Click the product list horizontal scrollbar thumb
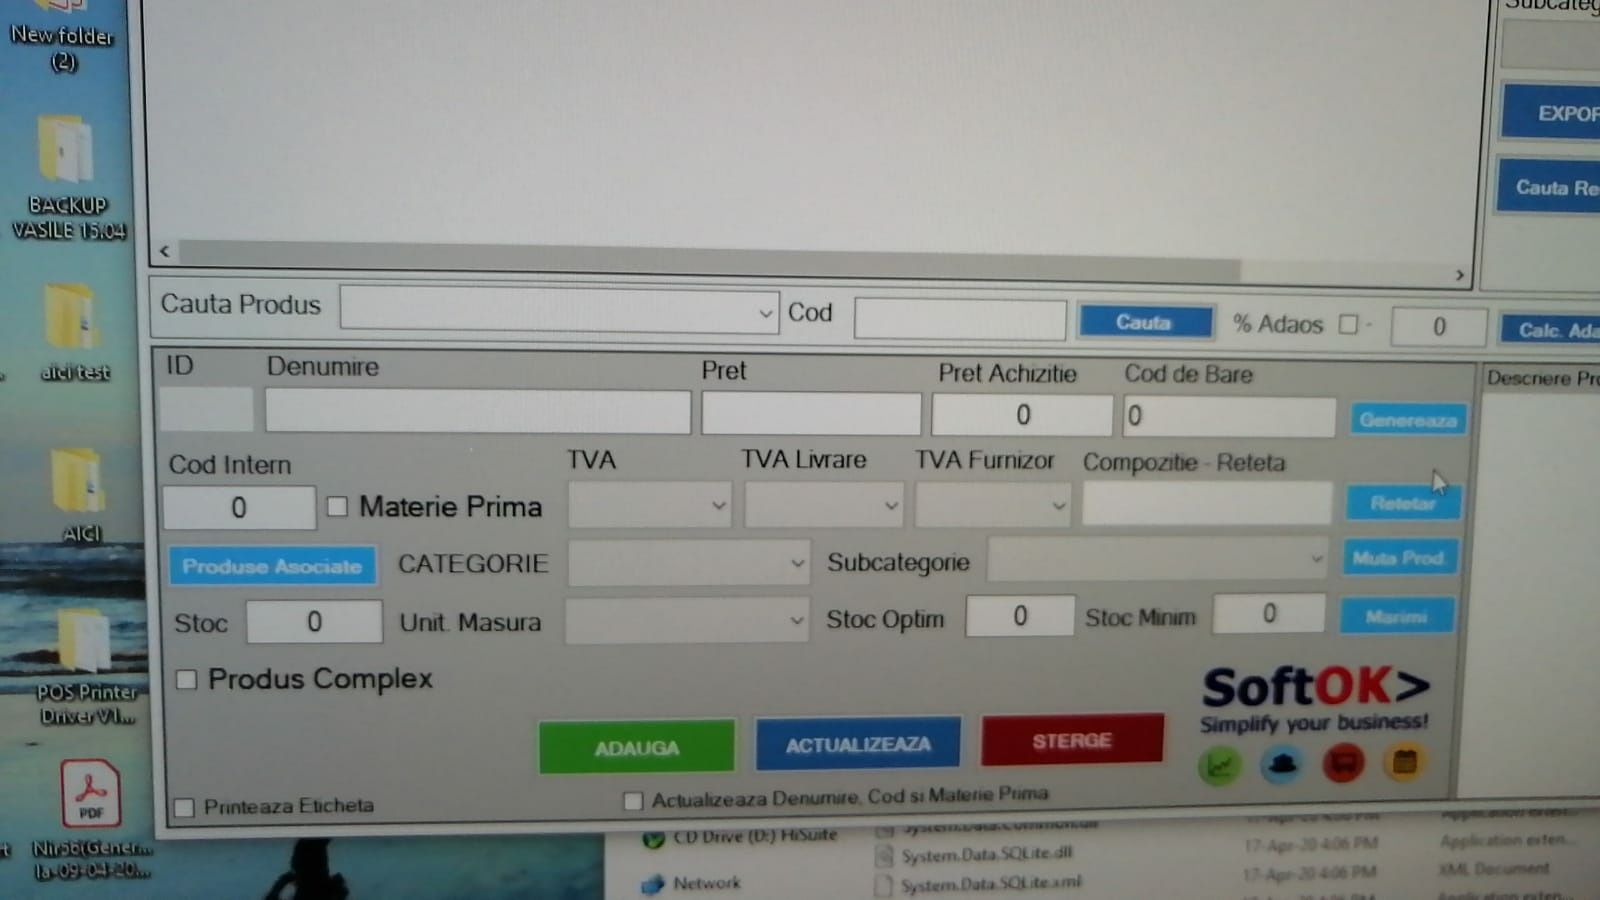Image resolution: width=1600 pixels, height=900 pixels. click(x=709, y=261)
